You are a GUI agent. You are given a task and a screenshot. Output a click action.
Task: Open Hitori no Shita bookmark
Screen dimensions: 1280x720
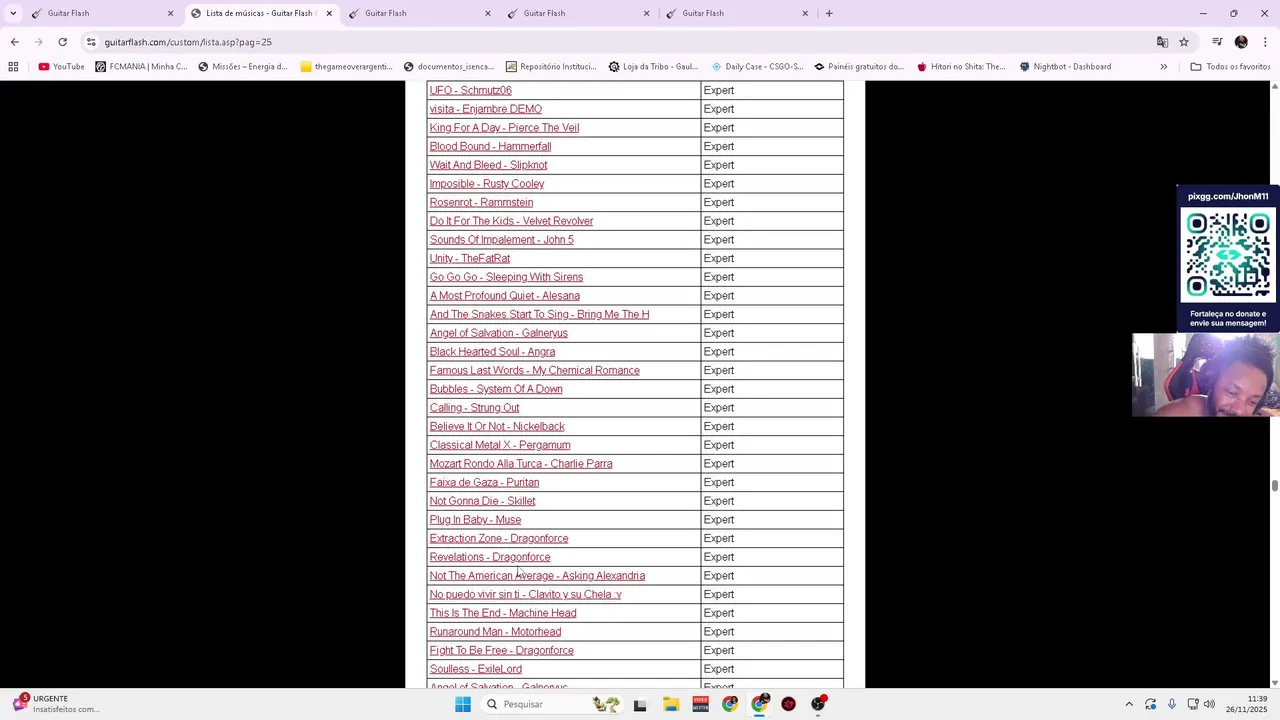[961, 67]
